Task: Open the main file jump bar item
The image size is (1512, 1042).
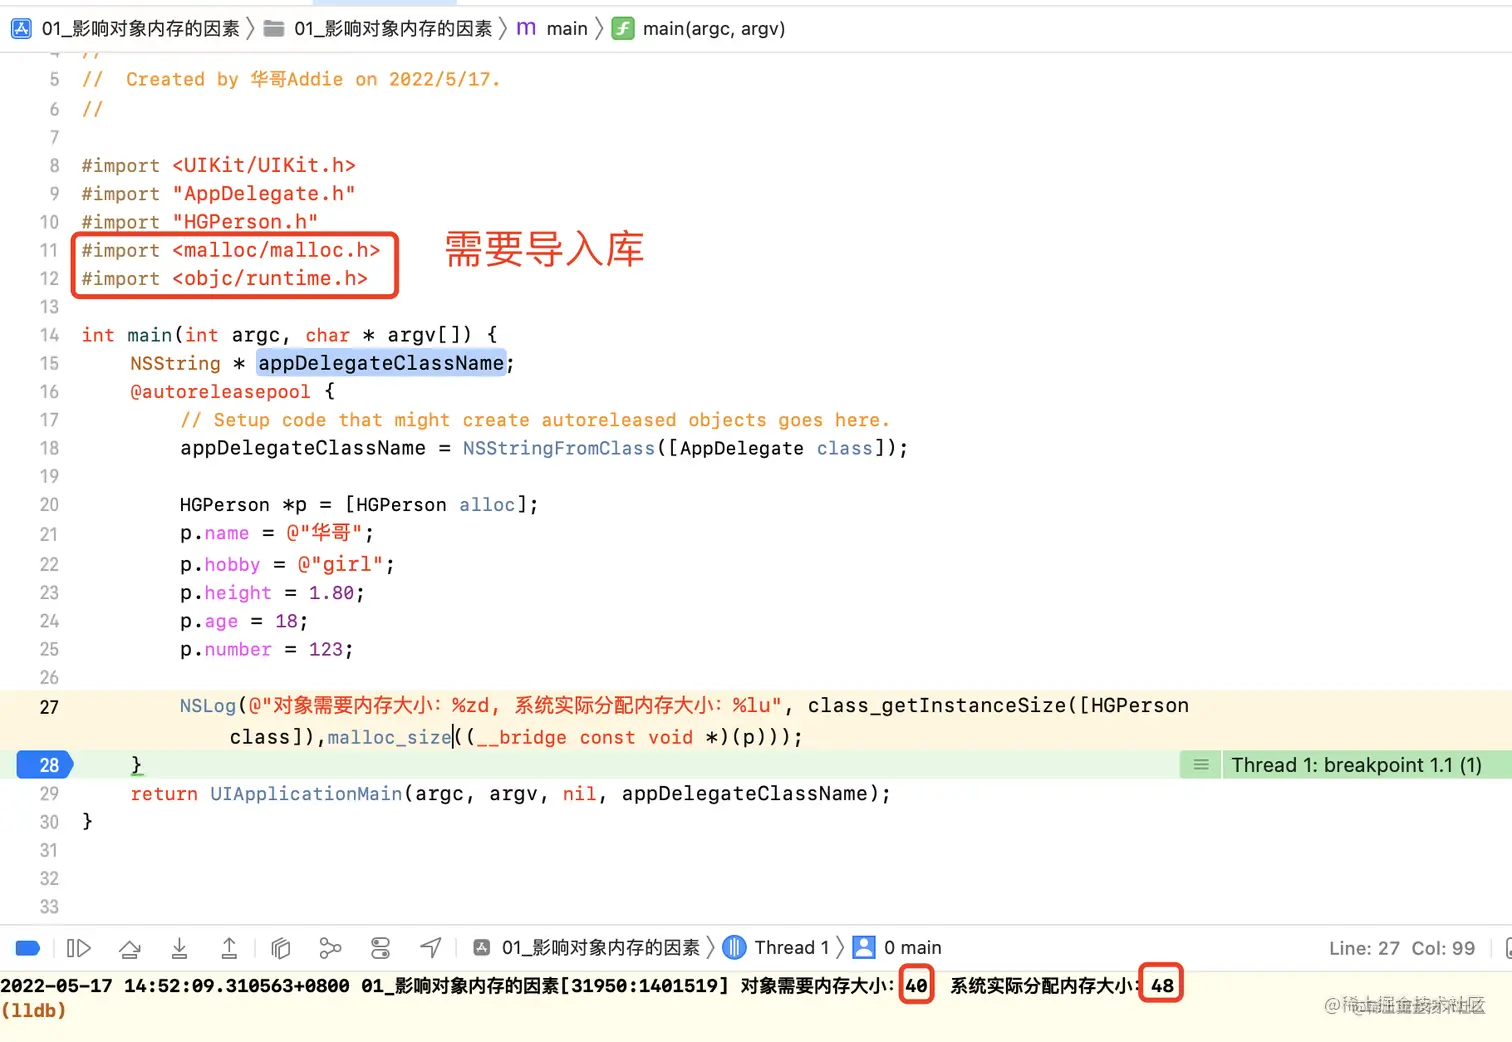Action: 552,29
